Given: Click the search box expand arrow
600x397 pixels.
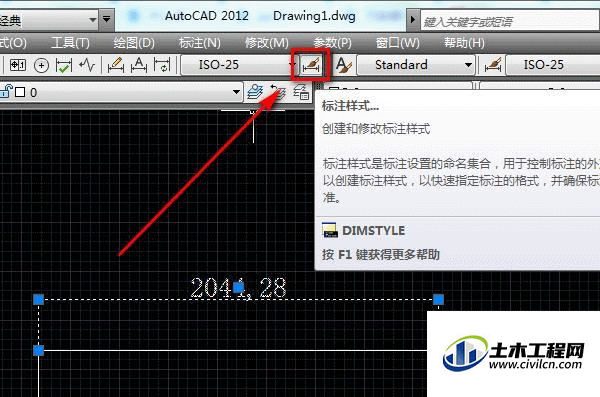Looking at the screenshot, I should pyautogui.click(x=412, y=20).
